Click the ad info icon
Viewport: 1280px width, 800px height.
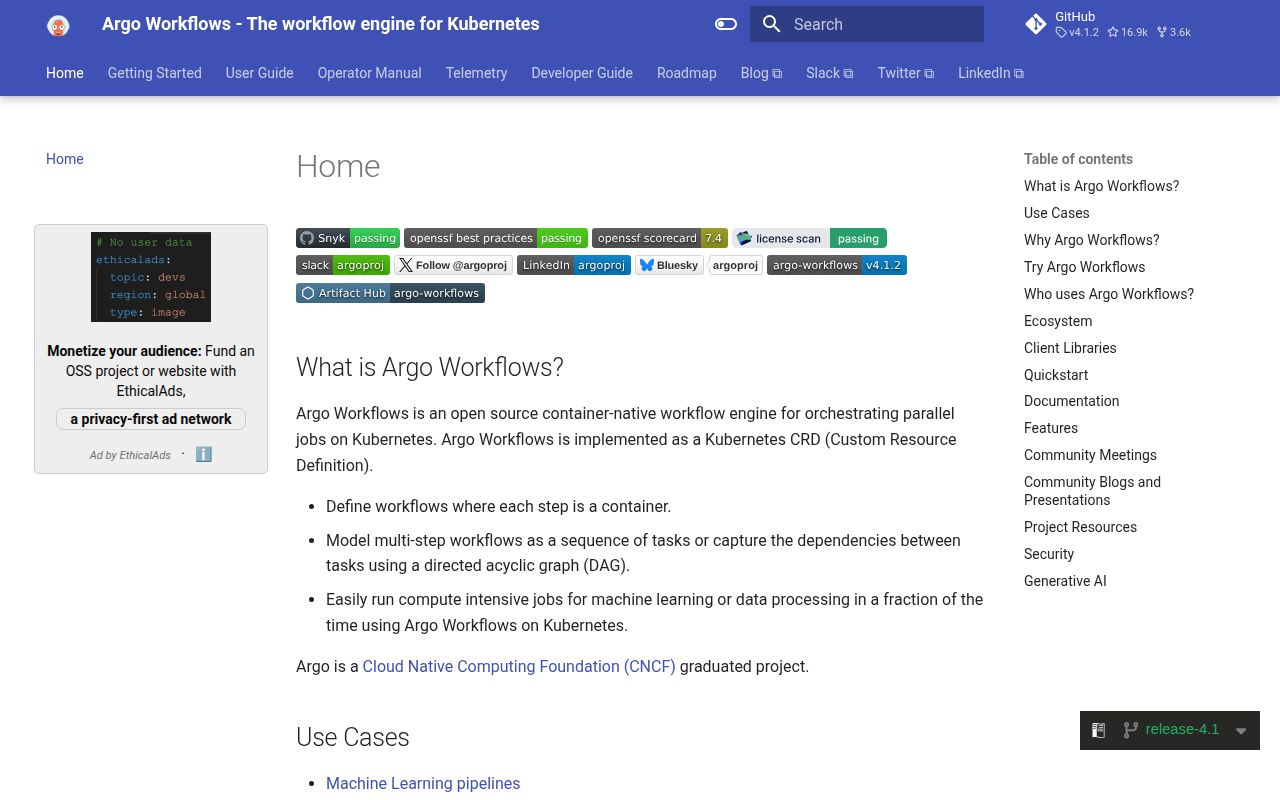click(x=204, y=454)
